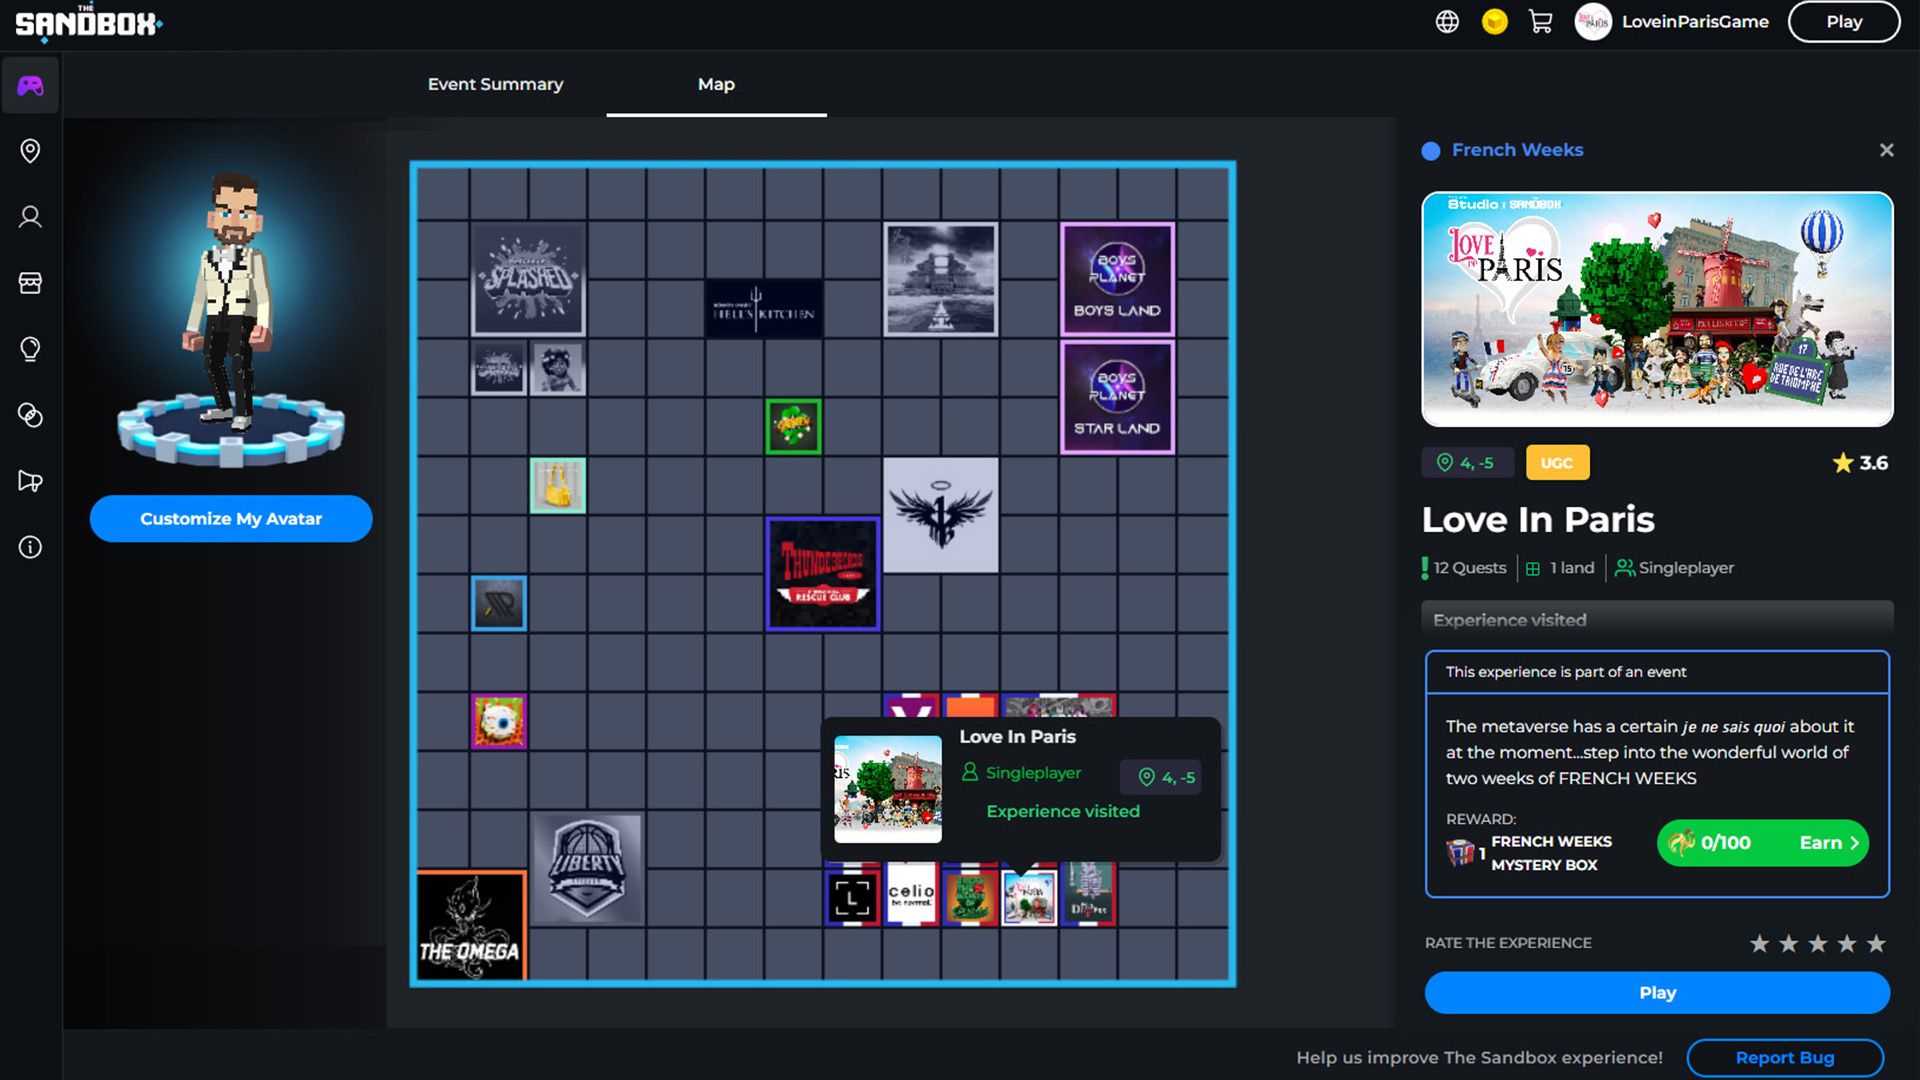Click the Report Bug button

pos(1785,1057)
